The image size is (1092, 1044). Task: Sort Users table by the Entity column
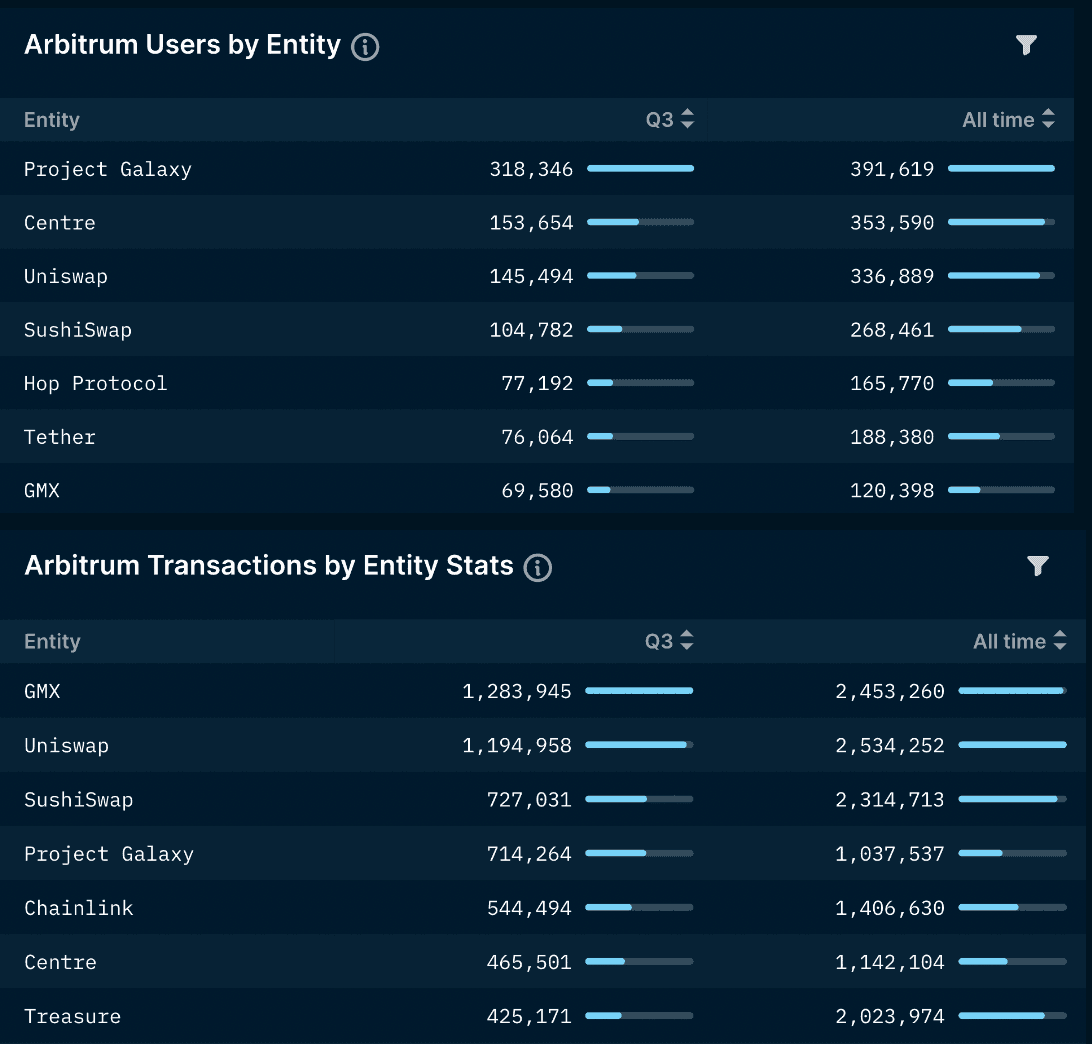pos(51,119)
